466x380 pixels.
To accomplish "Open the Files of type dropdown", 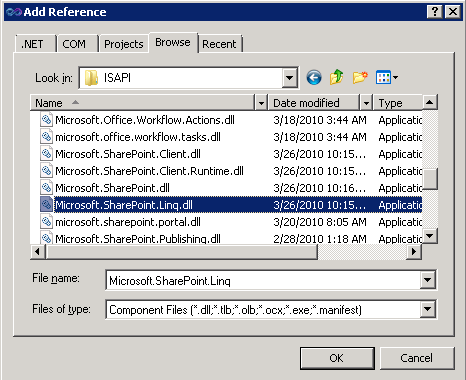I will (428, 310).
